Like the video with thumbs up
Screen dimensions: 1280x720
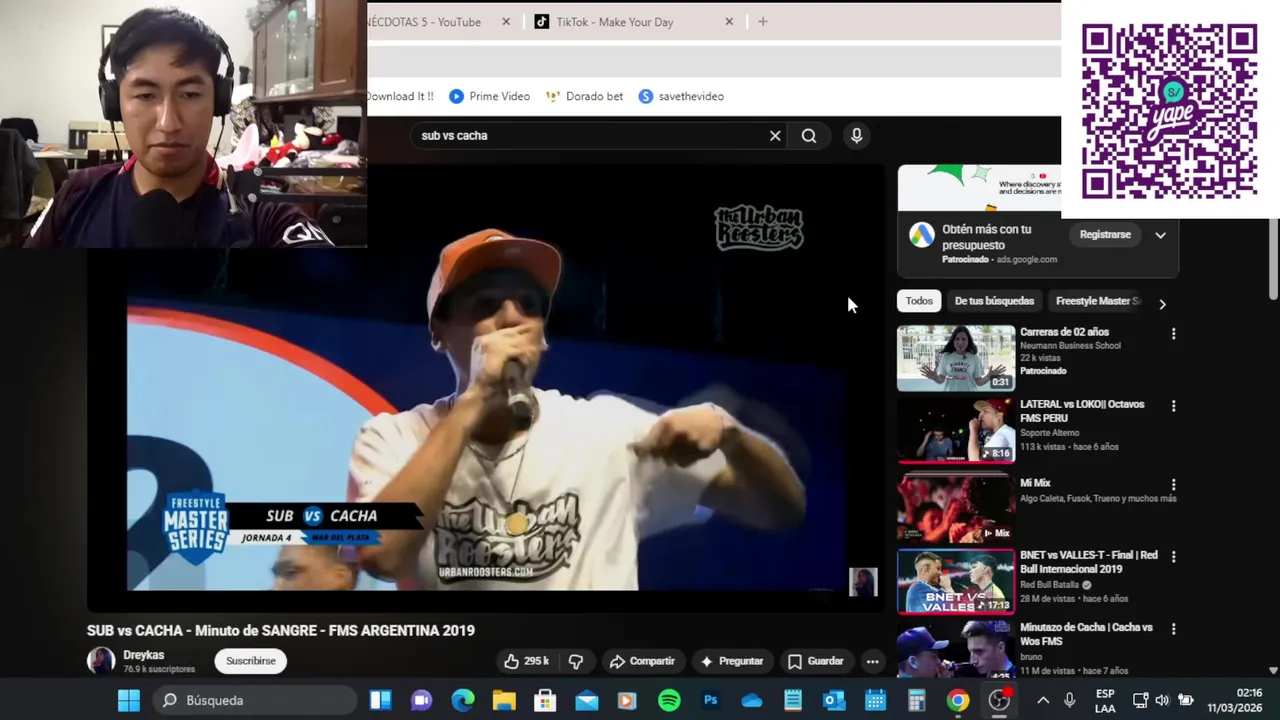coord(526,661)
